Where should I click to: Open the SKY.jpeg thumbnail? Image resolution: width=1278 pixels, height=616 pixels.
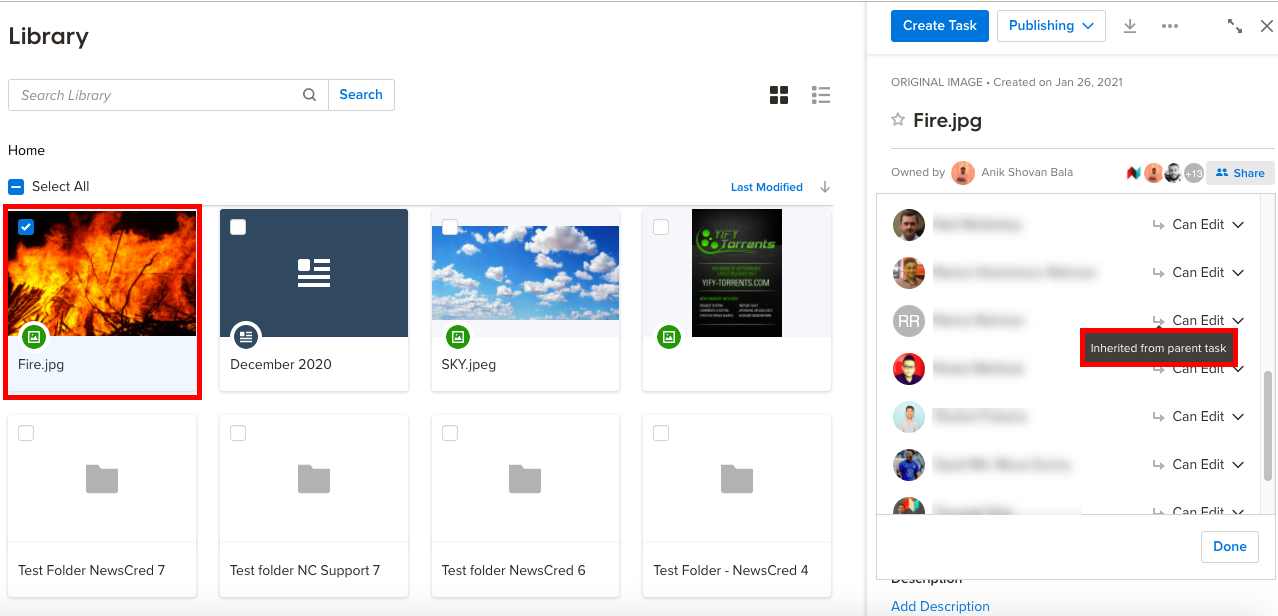tap(525, 273)
